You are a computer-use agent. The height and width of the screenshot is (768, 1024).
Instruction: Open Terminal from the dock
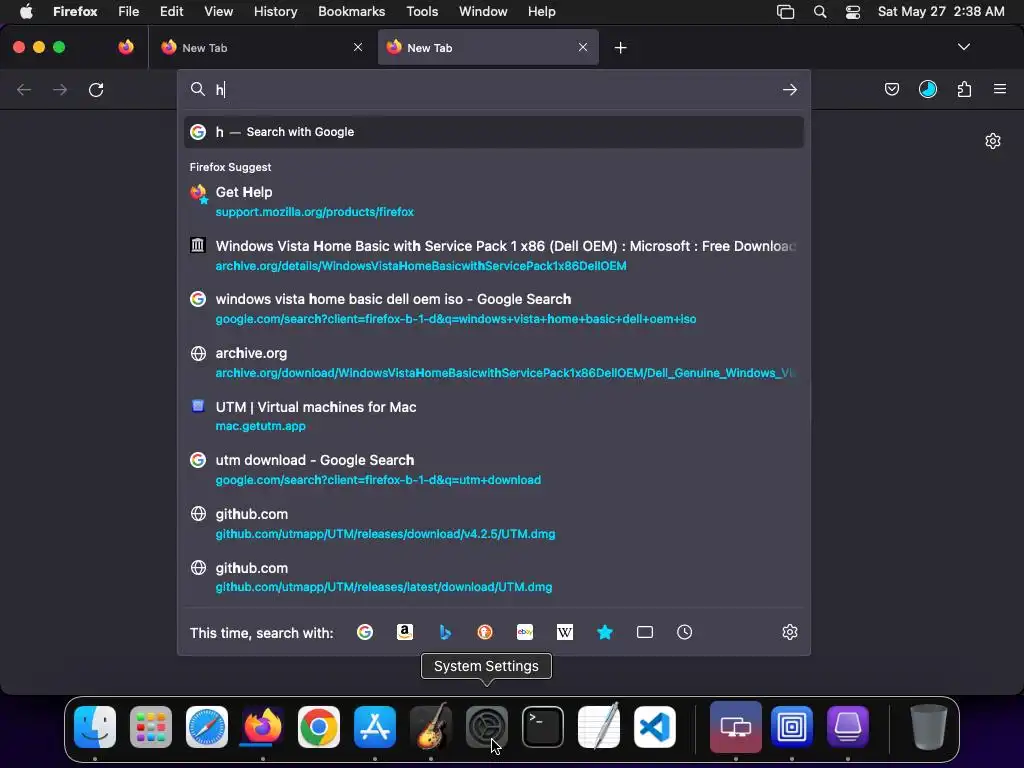pos(543,726)
